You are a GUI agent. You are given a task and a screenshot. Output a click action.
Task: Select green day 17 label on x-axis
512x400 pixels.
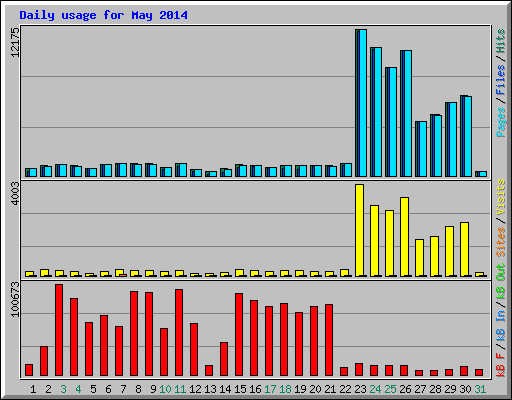[270, 389]
